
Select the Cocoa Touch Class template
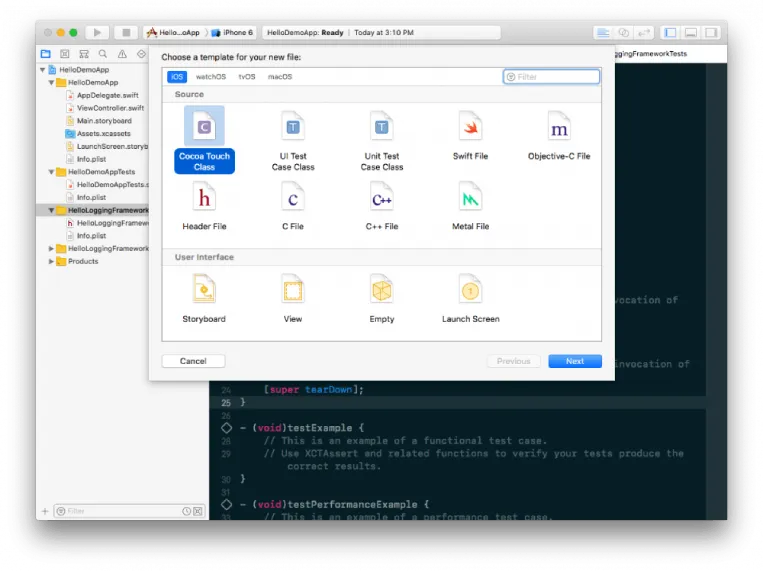[x=204, y=140]
